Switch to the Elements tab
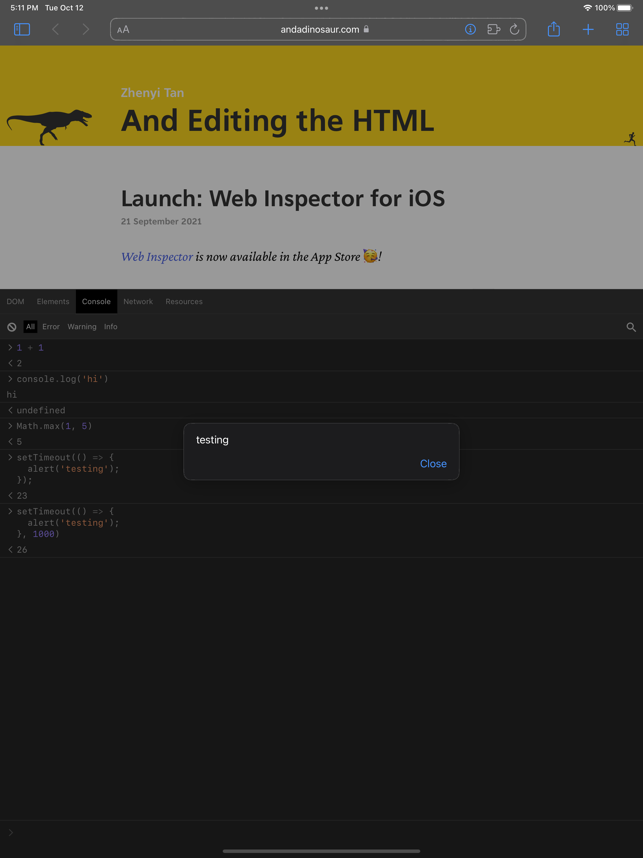 (53, 302)
